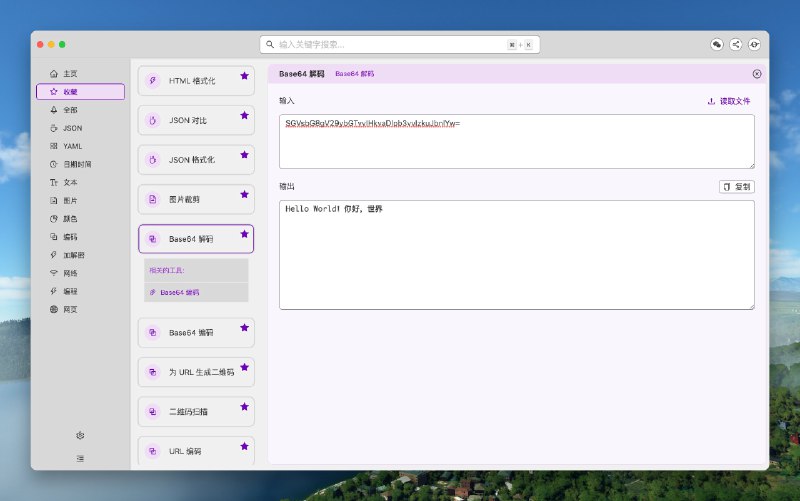Open settings via the gear icon in the sidebar

[x=80, y=435]
